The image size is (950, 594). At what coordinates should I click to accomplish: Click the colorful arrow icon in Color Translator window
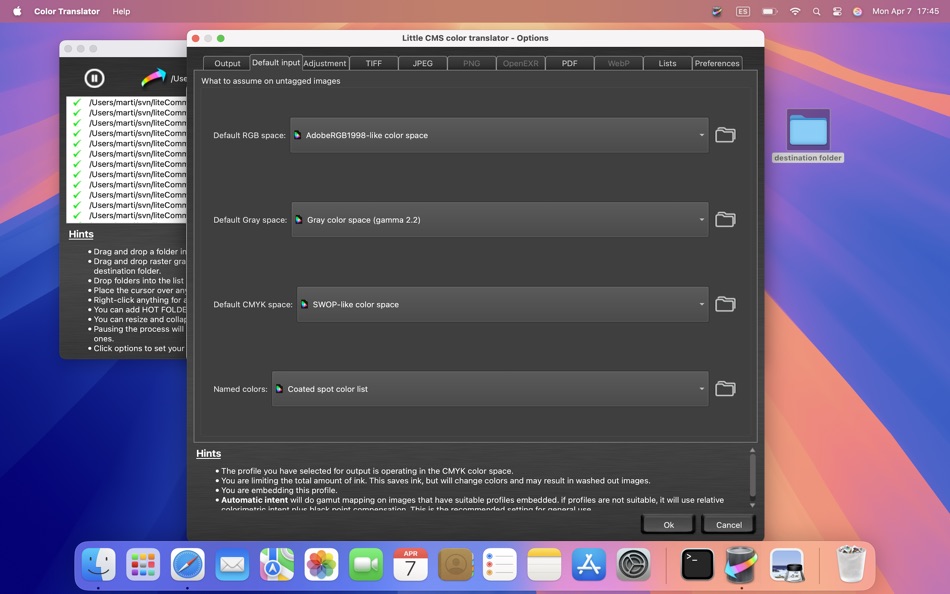pyautogui.click(x=153, y=77)
